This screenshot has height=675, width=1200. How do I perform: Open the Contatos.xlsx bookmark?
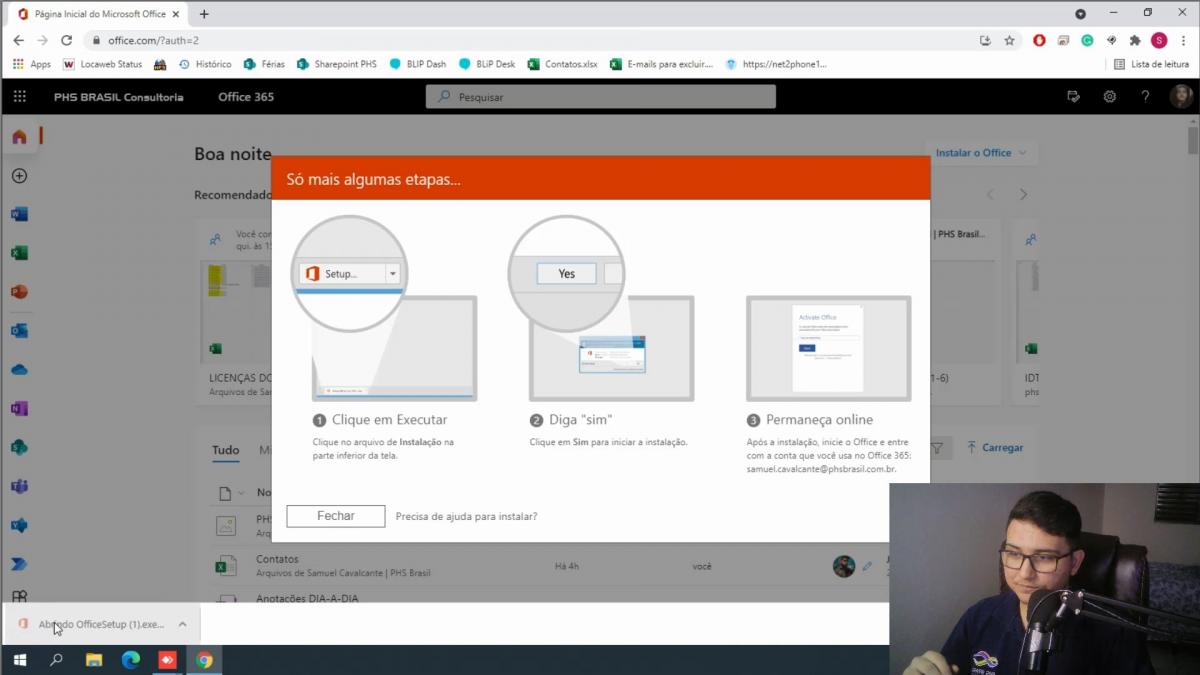[x=562, y=64]
